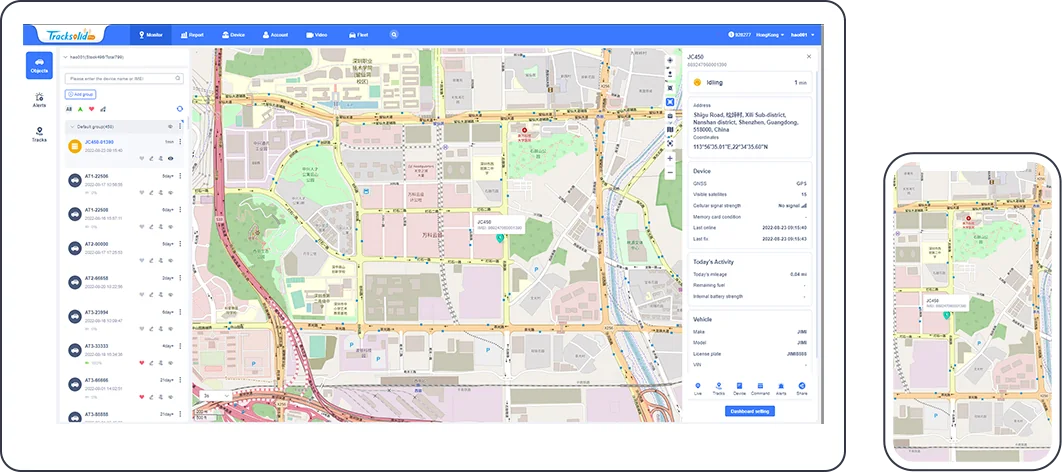Click the JC450 label on phone preview map

click(933, 301)
